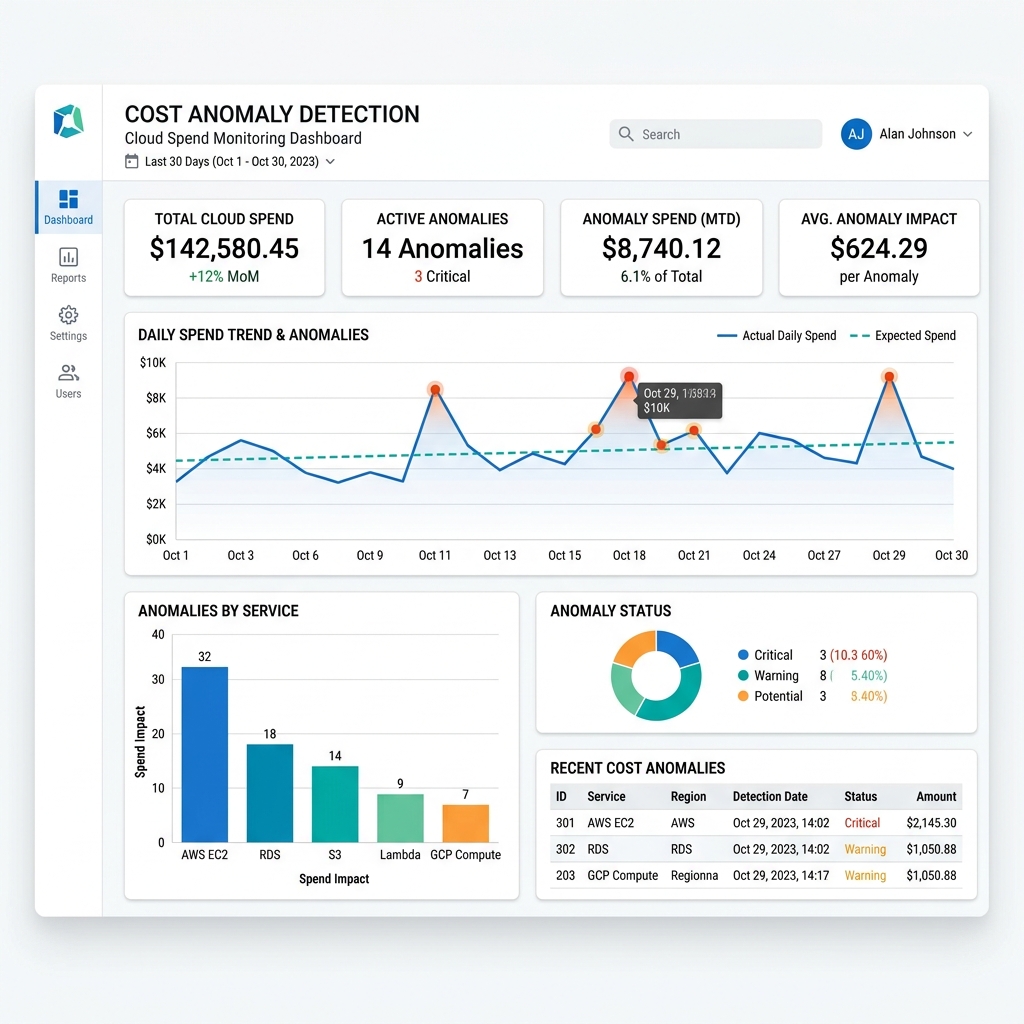The image size is (1024, 1024).
Task: Sort table by Region column header
Action: 688,796
